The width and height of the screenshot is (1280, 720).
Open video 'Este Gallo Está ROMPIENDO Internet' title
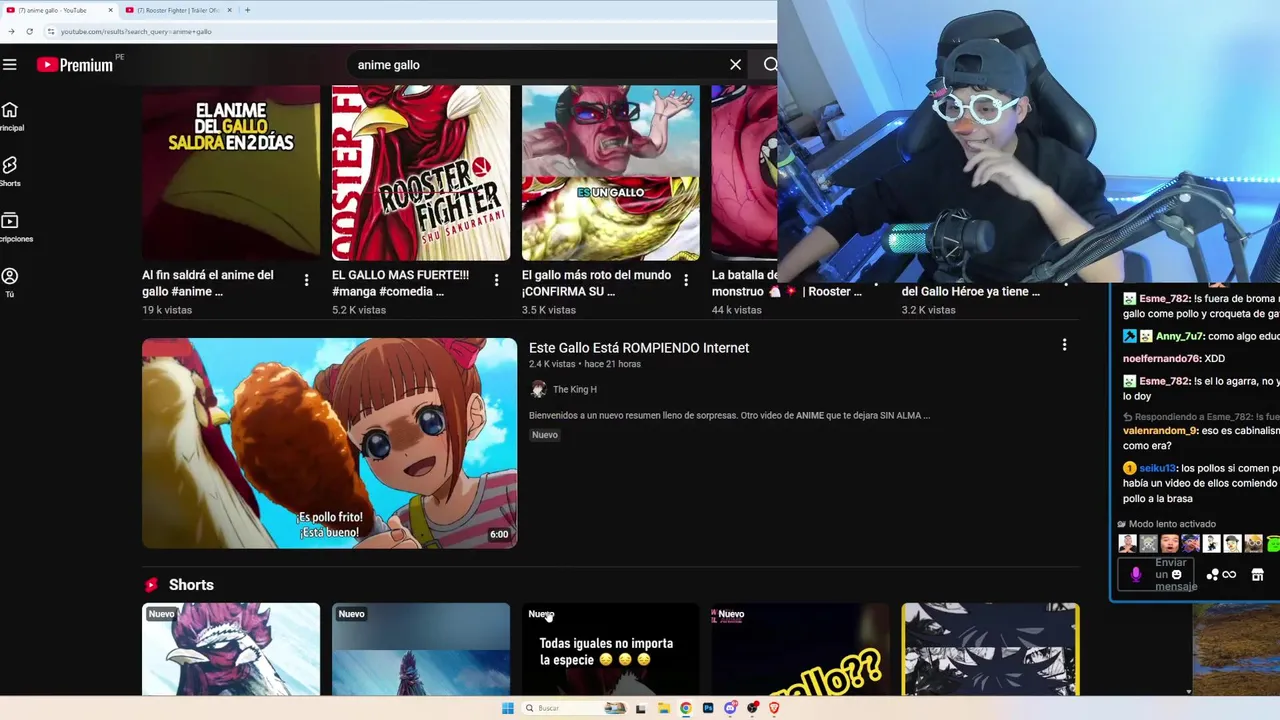[639, 348]
